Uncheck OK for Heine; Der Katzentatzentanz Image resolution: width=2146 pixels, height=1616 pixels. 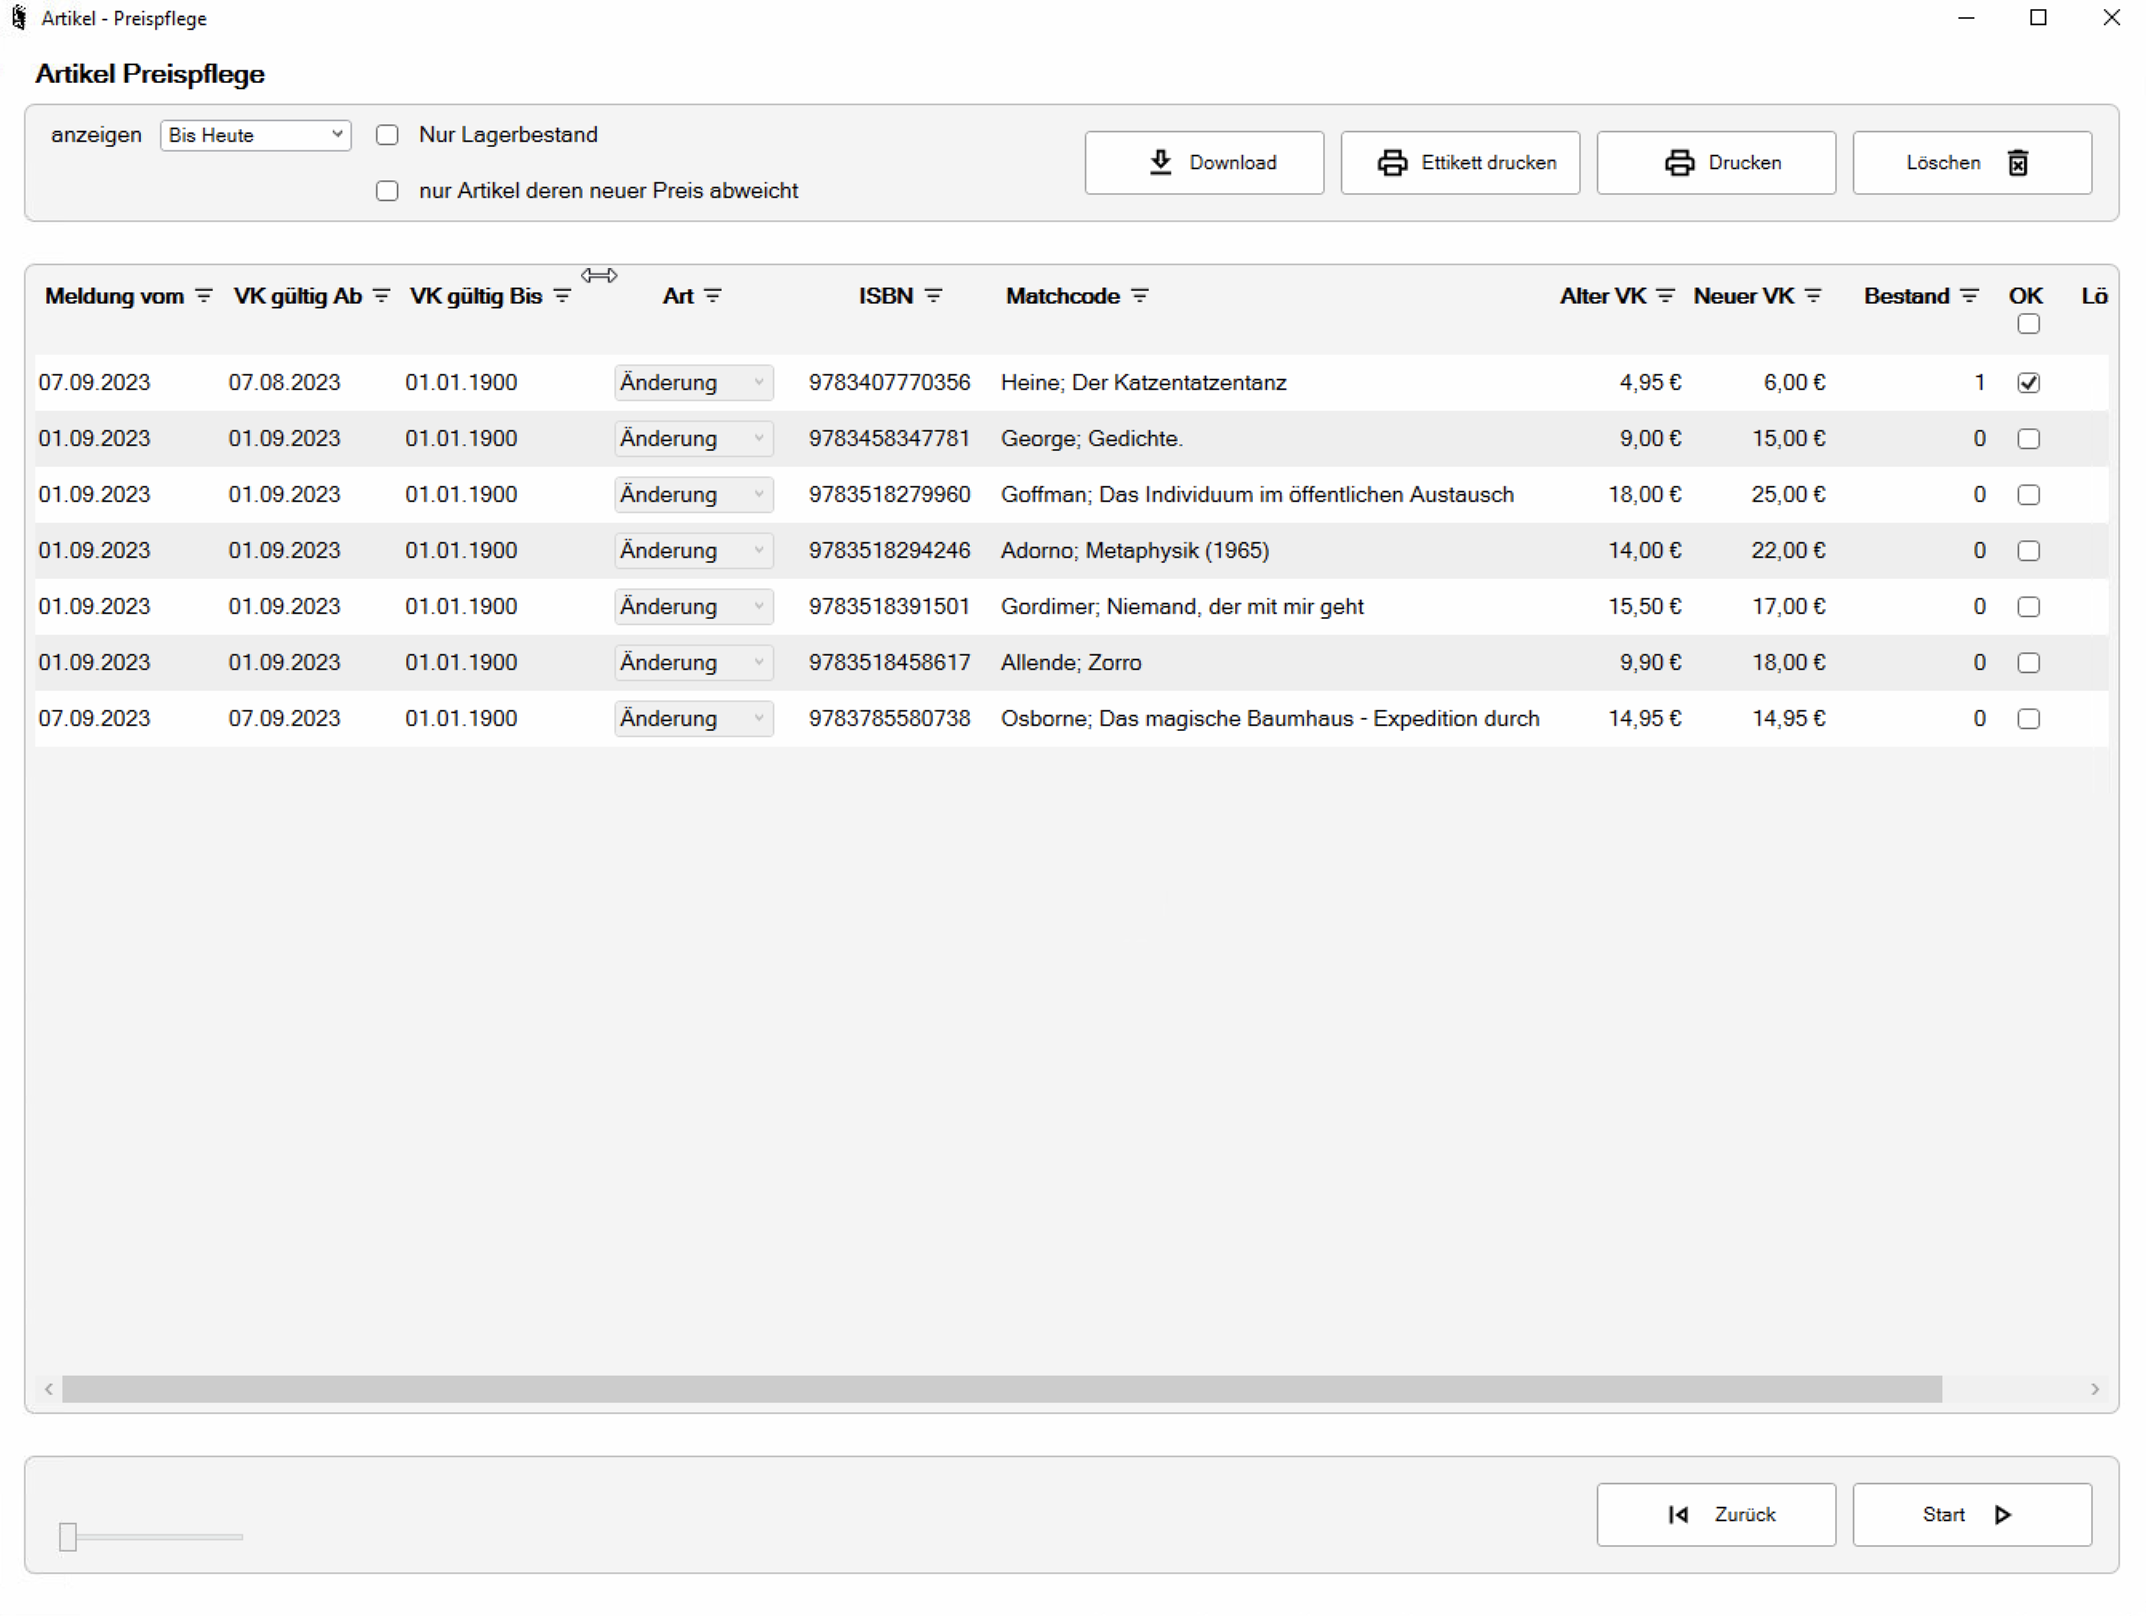click(2028, 383)
